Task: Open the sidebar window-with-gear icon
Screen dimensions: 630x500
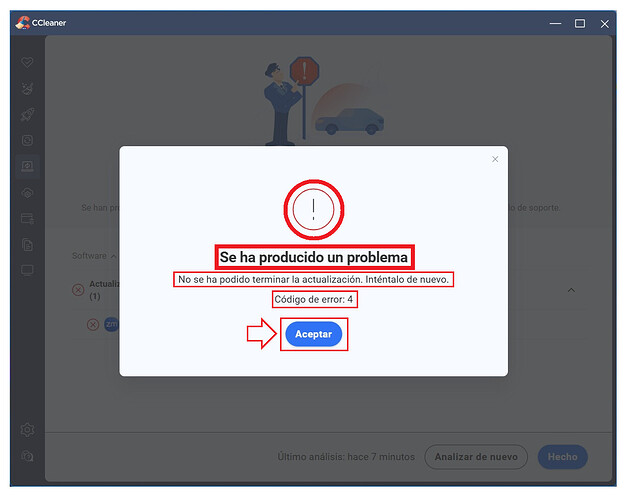Action: point(27,219)
